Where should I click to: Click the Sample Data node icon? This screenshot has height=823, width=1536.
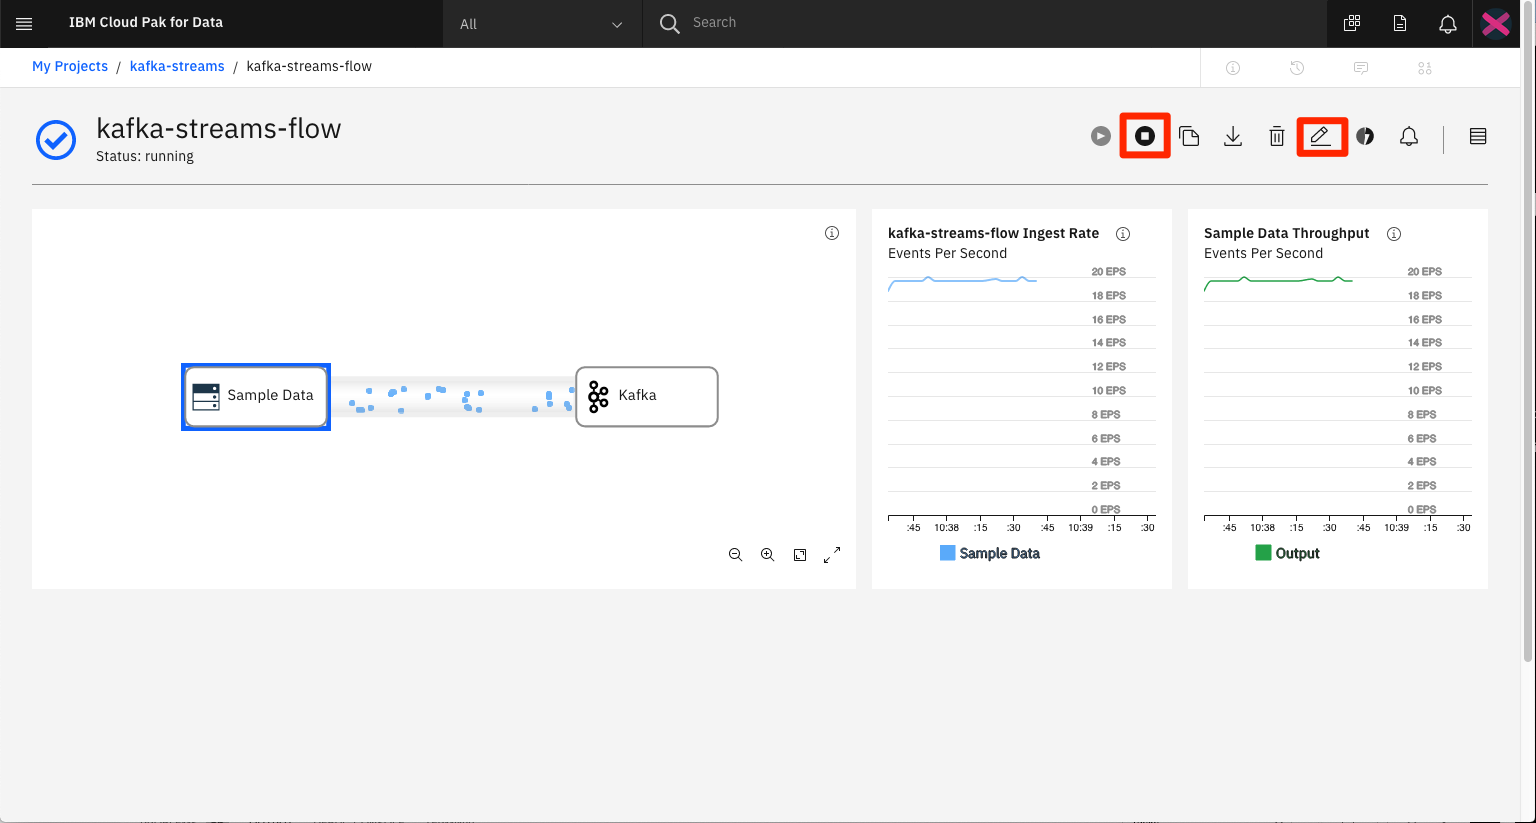(206, 396)
